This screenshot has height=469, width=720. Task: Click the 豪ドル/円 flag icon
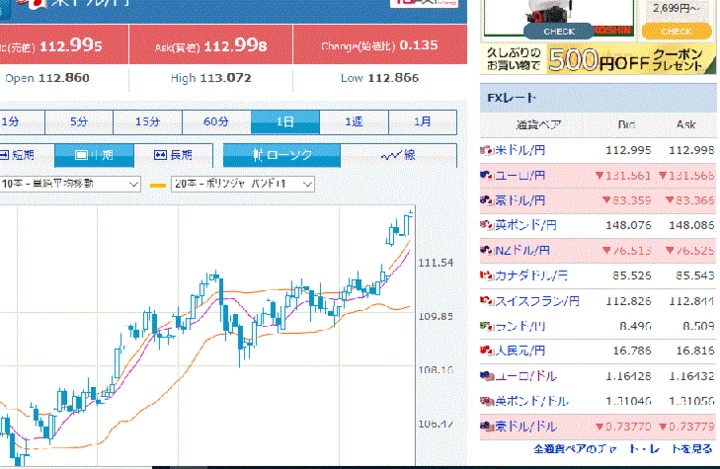(487, 200)
